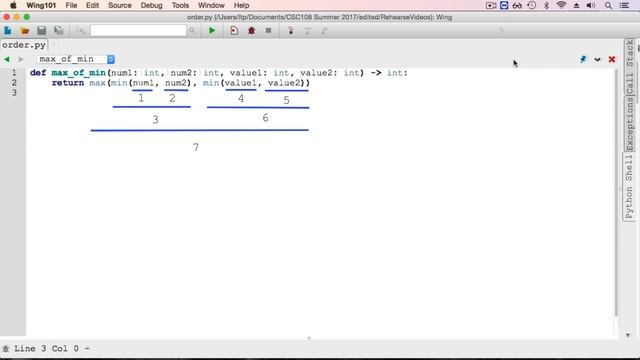Start debugging with the red bug icon

point(251,31)
